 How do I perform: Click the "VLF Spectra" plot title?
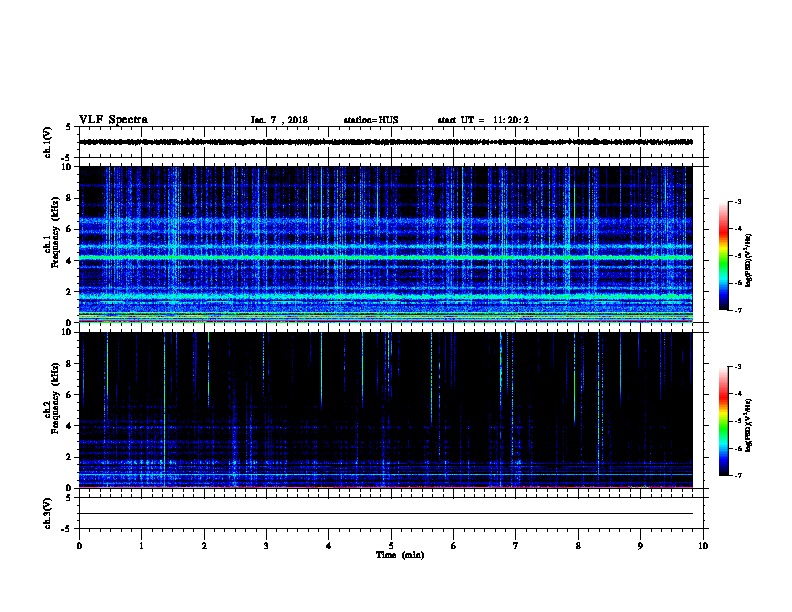tap(113, 120)
